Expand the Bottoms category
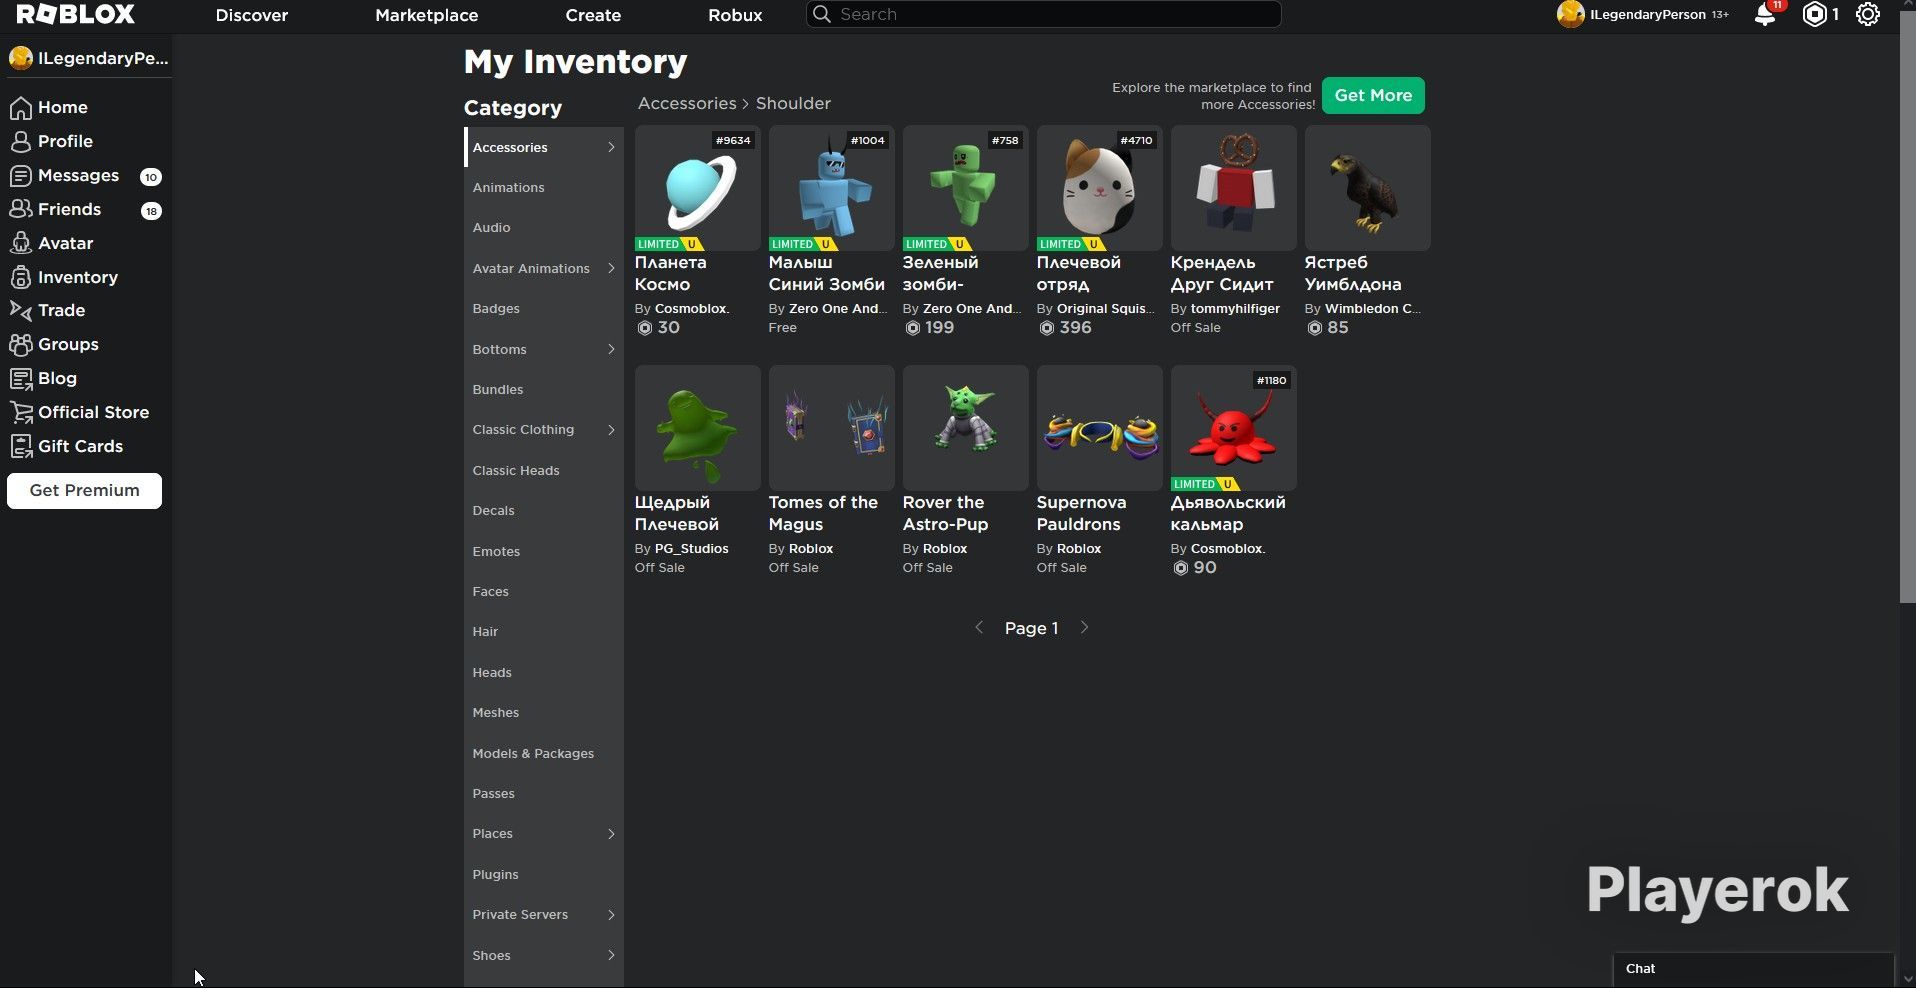Screen dimensions: 1916x988 pyautogui.click(x=611, y=349)
